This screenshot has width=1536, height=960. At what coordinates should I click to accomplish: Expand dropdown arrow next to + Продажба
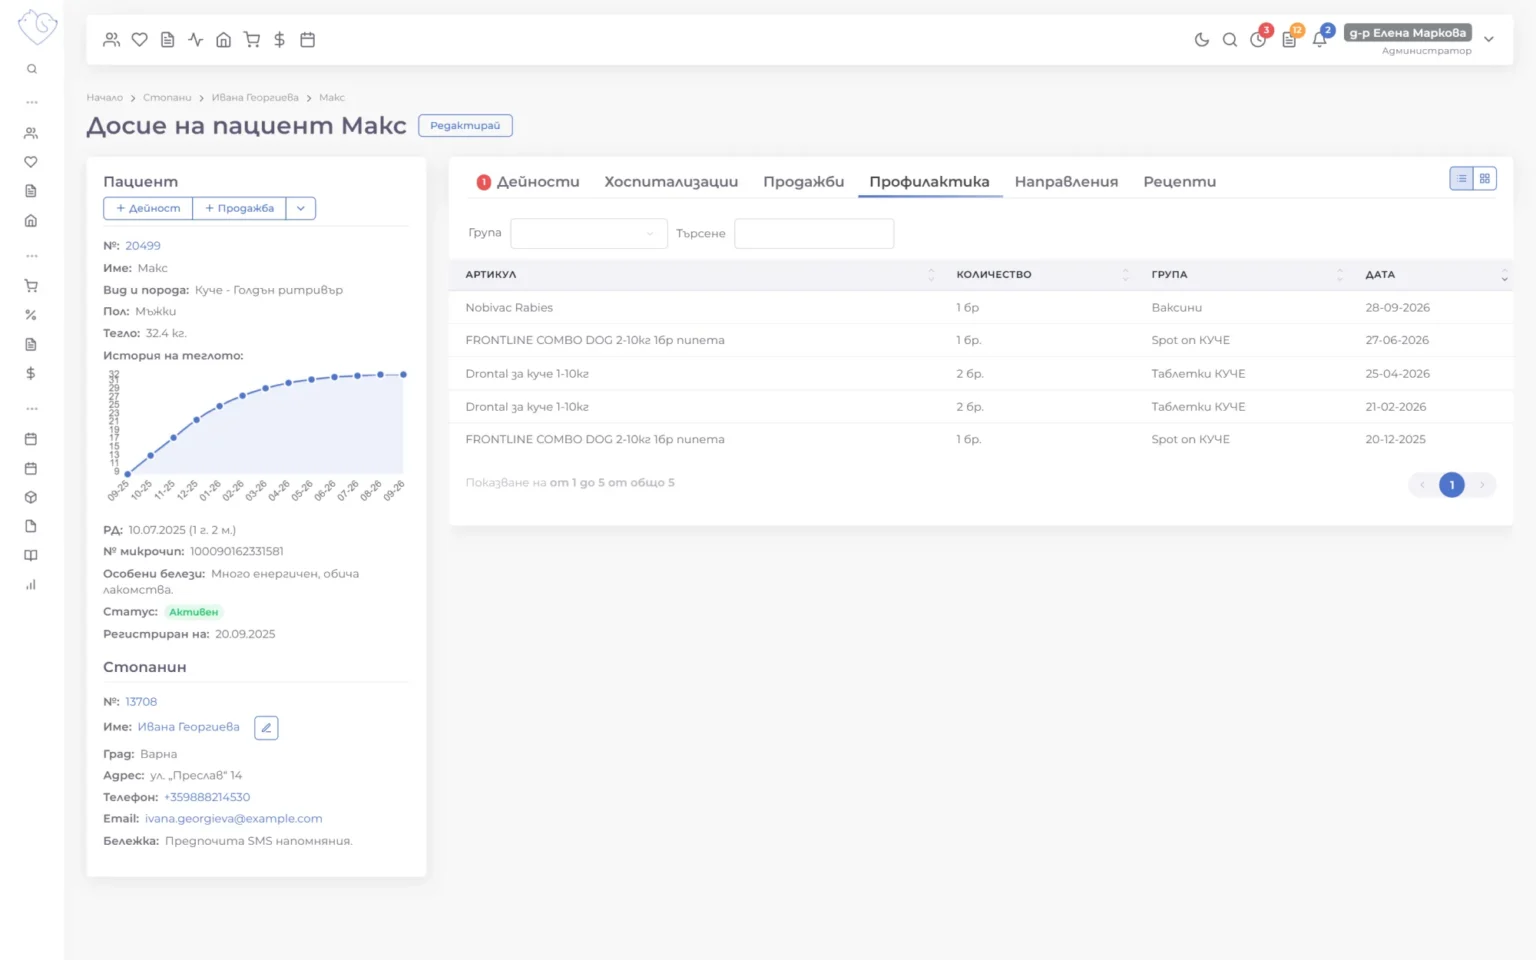[301, 208]
